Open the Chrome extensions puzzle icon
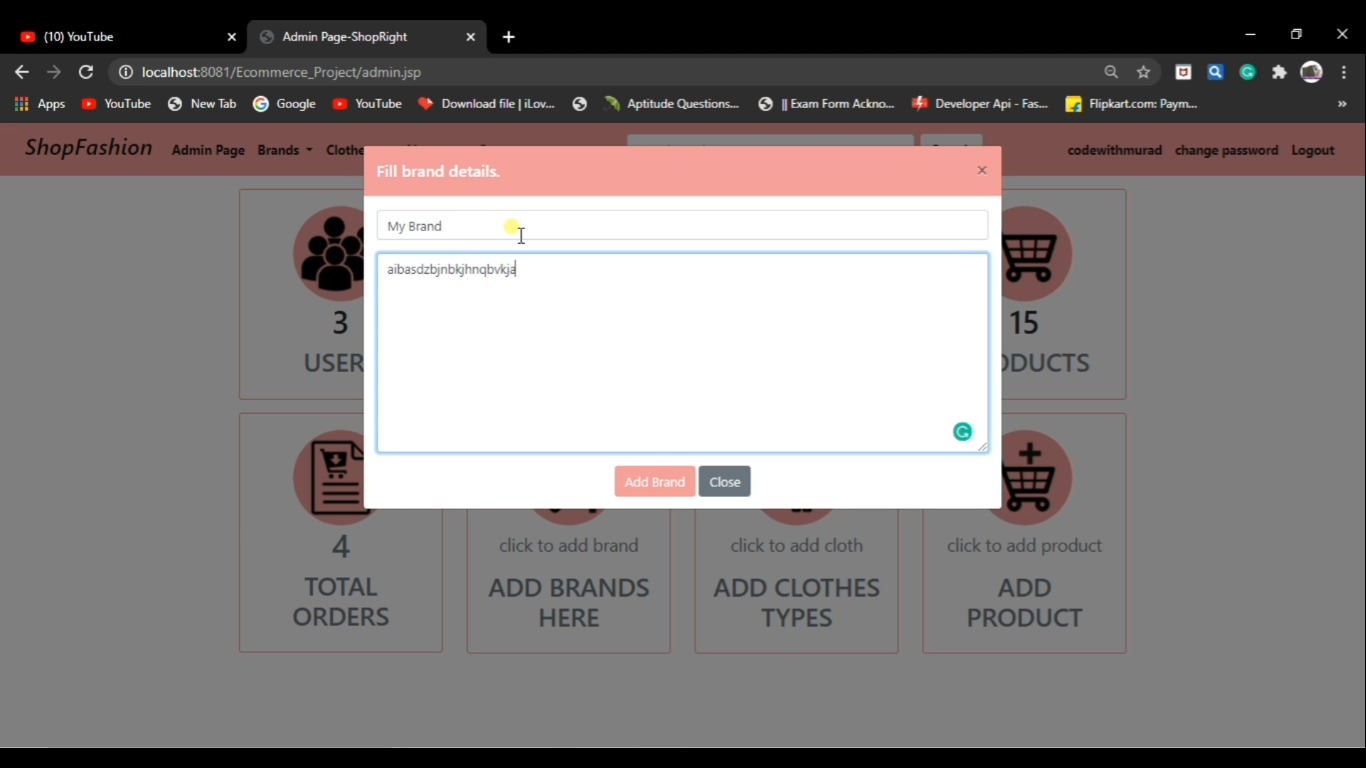The height and width of the screenshot is (768, 1366). tap(1279, 72)
